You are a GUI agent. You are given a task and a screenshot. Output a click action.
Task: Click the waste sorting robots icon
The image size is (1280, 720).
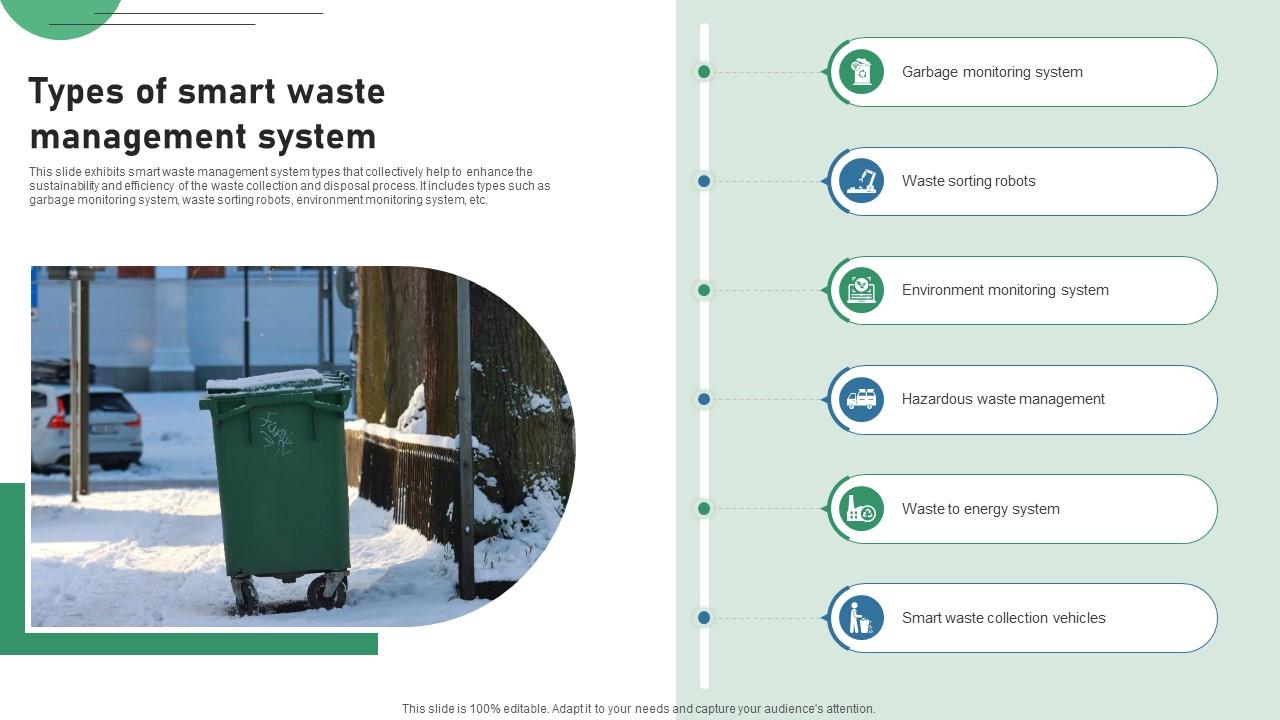tap(860, 181)
